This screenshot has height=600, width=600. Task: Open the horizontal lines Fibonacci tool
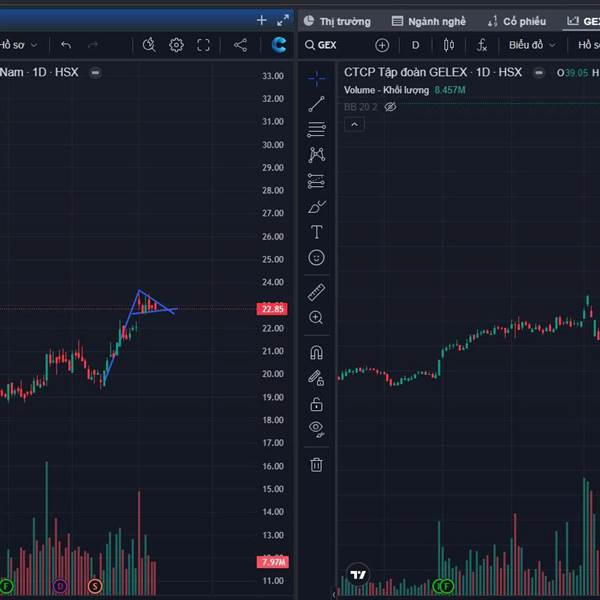point(316,129)
